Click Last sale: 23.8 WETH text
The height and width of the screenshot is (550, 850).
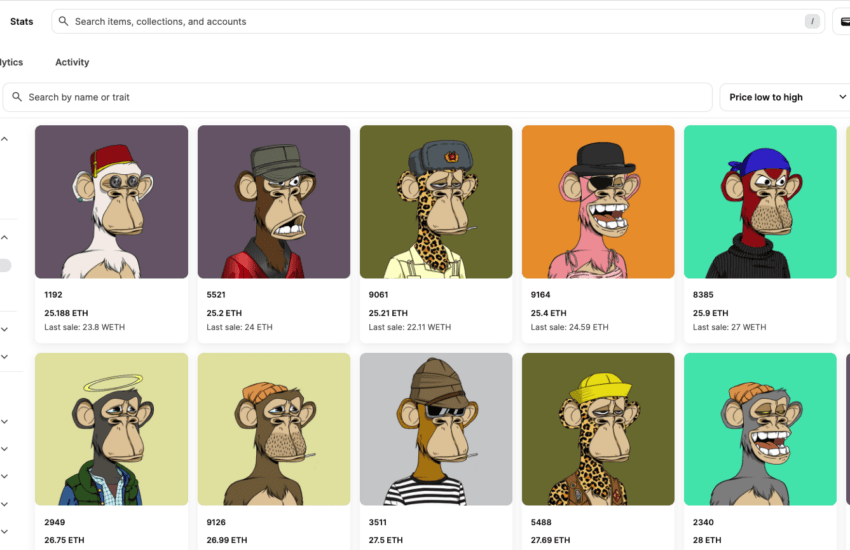(x=85, y=327)
